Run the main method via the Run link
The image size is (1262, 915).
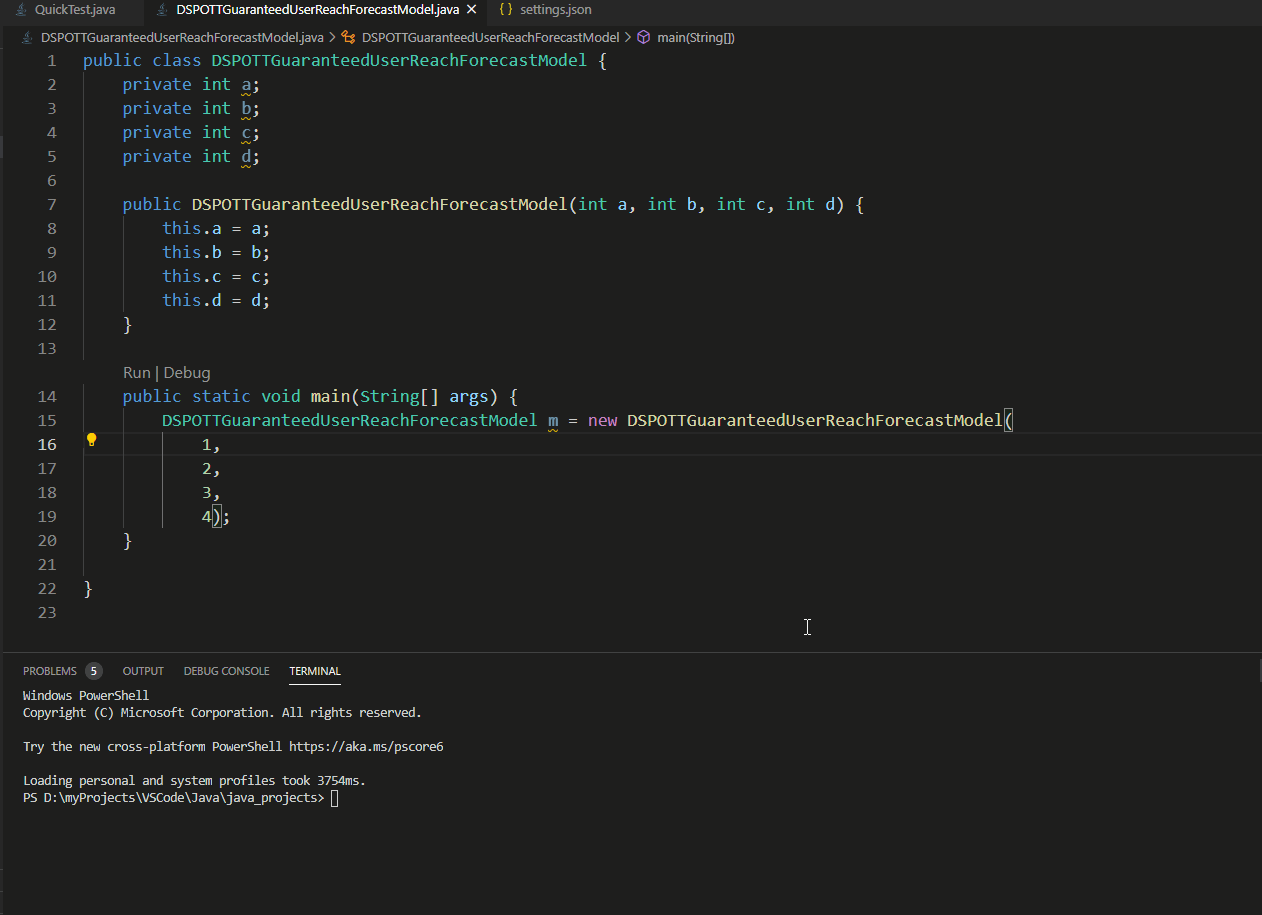(136, 372)
